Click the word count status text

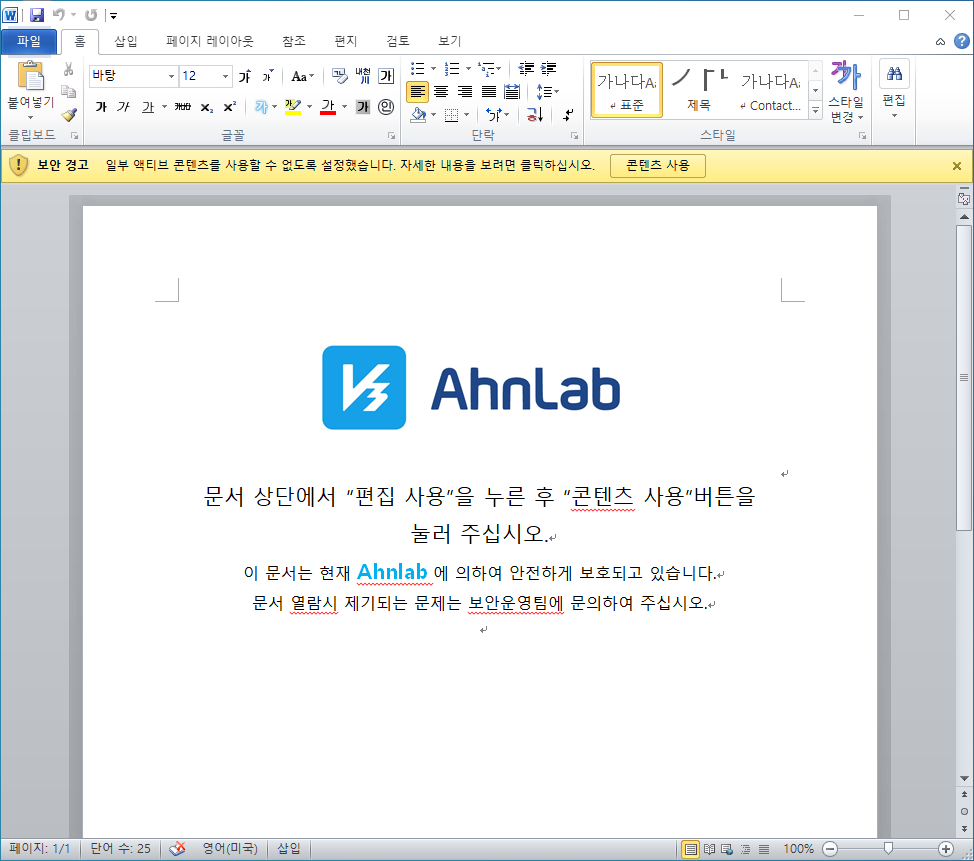pyautogui.click(x=120, y=849)
